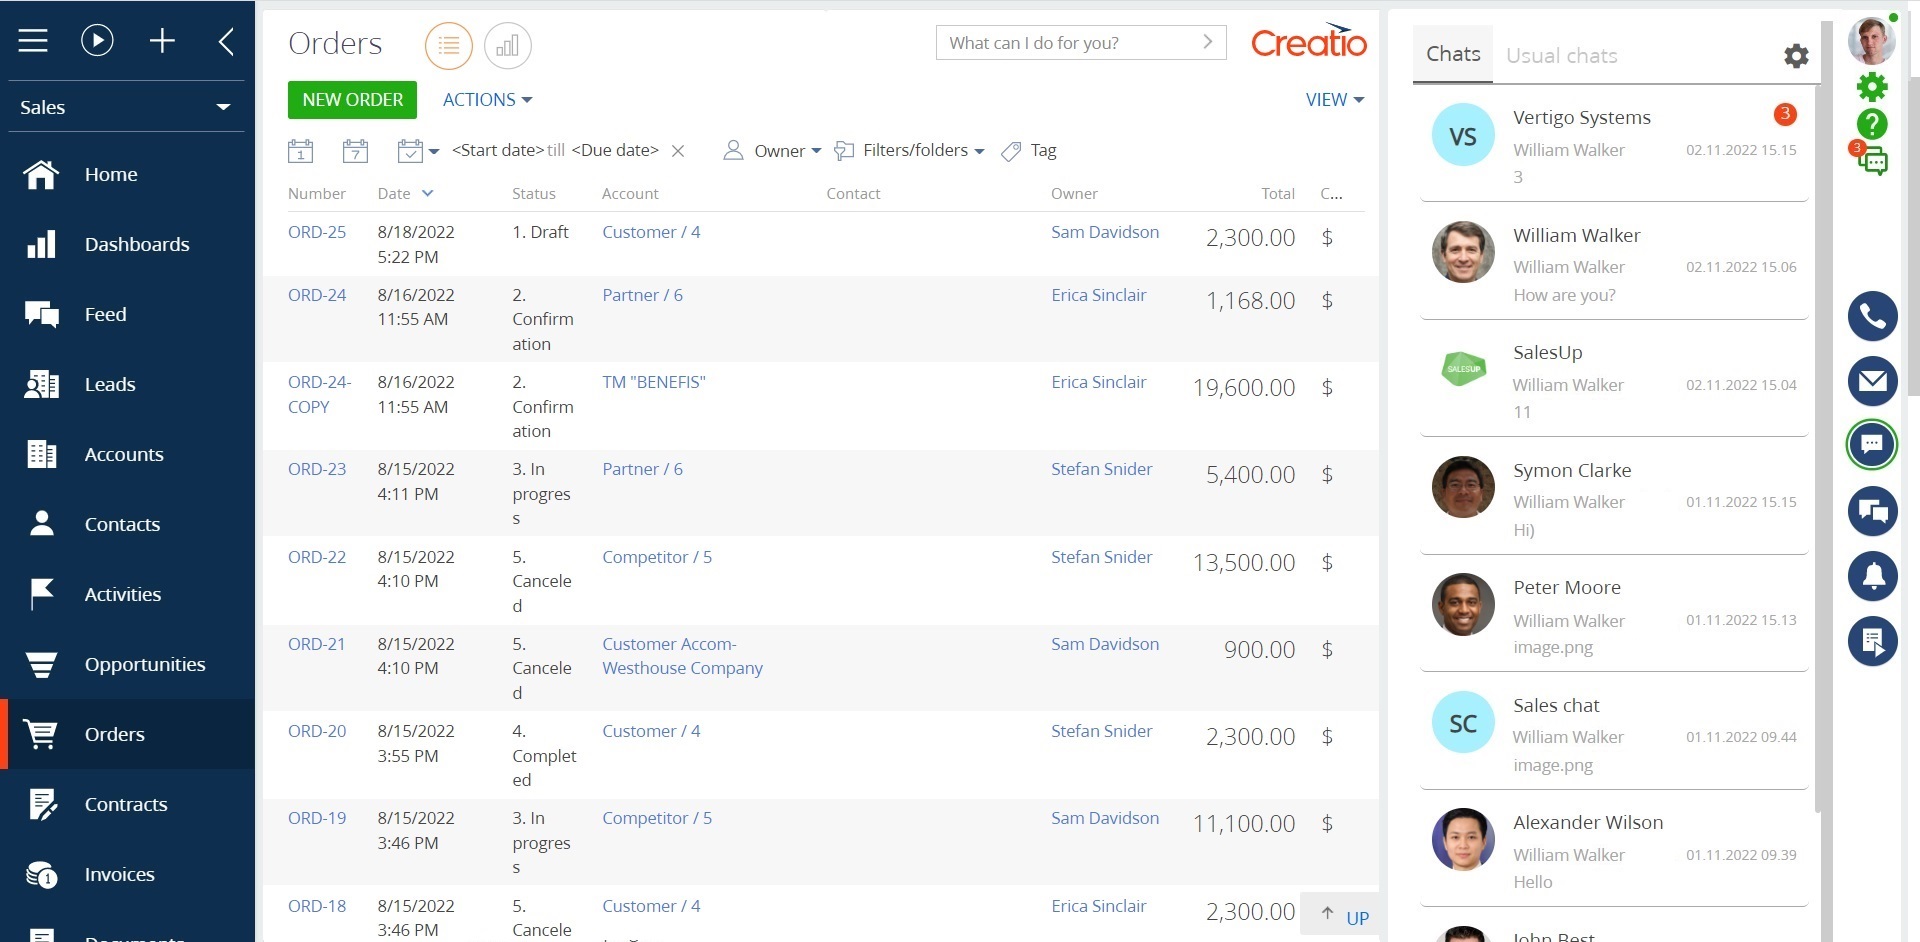Open the today calendar filter icon
This screenshot has height=942, width=1920.
pos(301,150)
